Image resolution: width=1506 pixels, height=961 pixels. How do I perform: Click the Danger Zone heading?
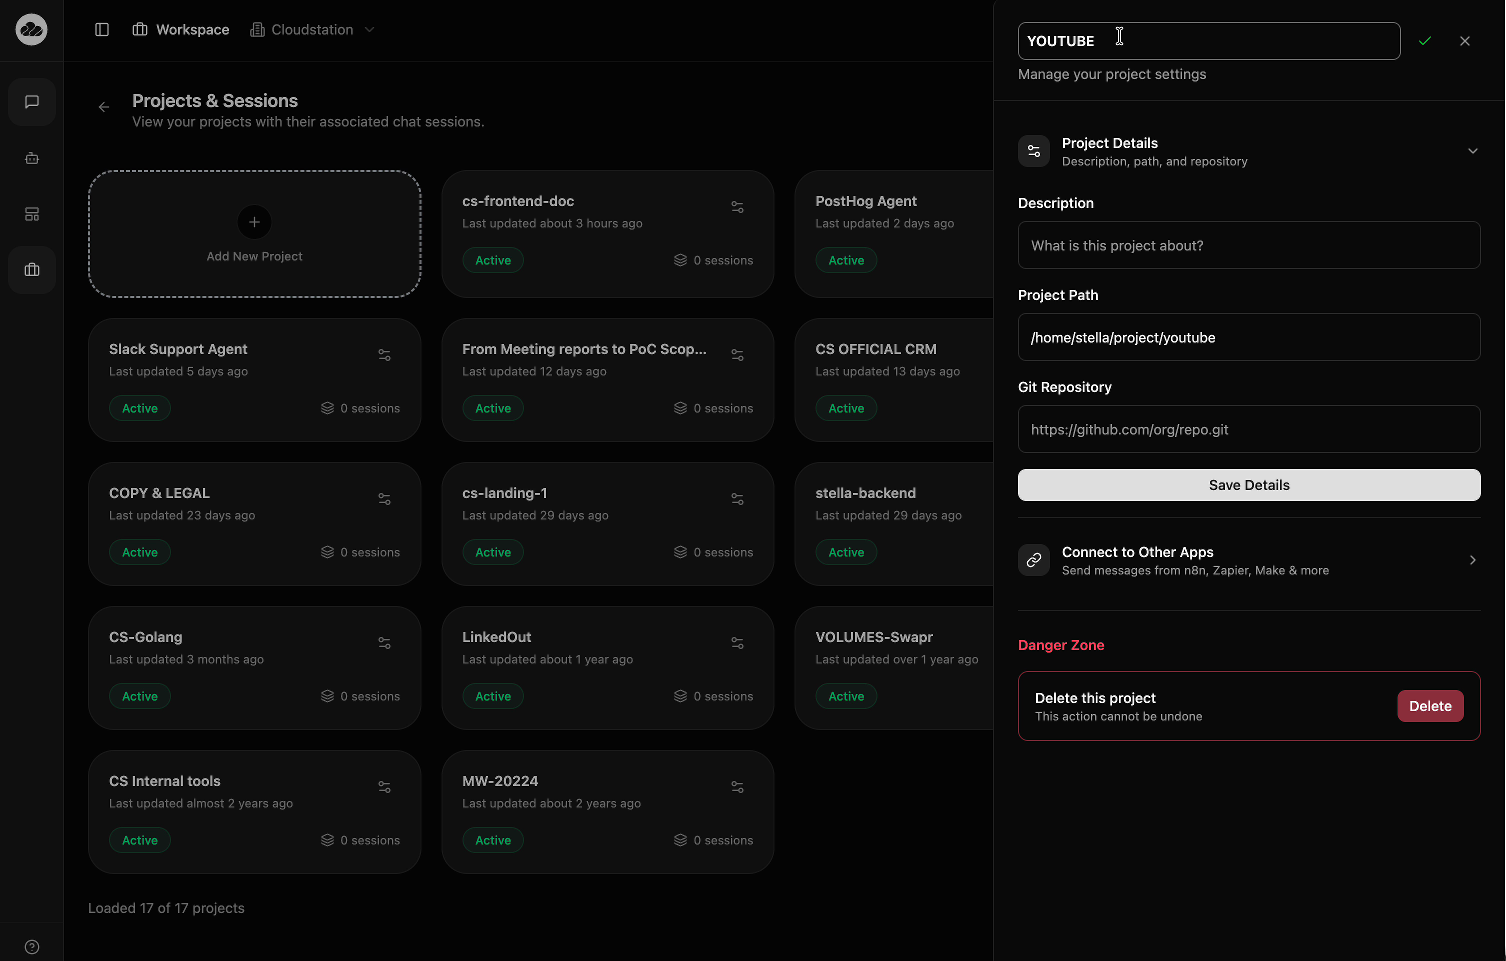[1061, 645]
